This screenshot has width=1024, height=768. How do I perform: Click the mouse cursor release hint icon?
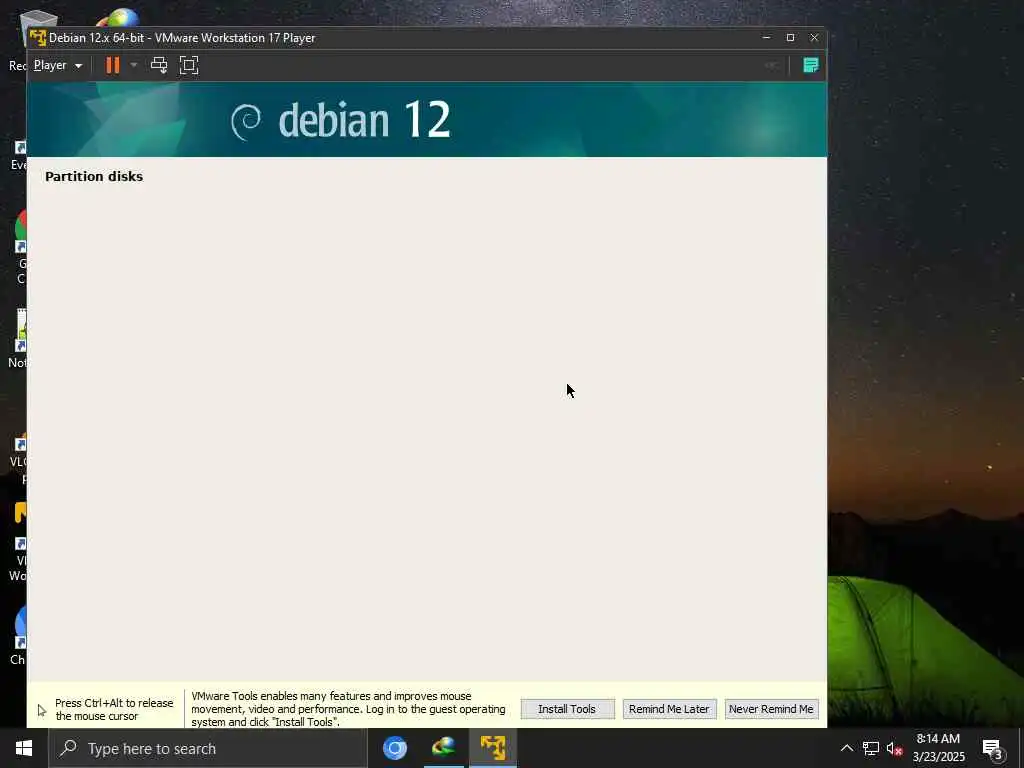click(42, 711)
